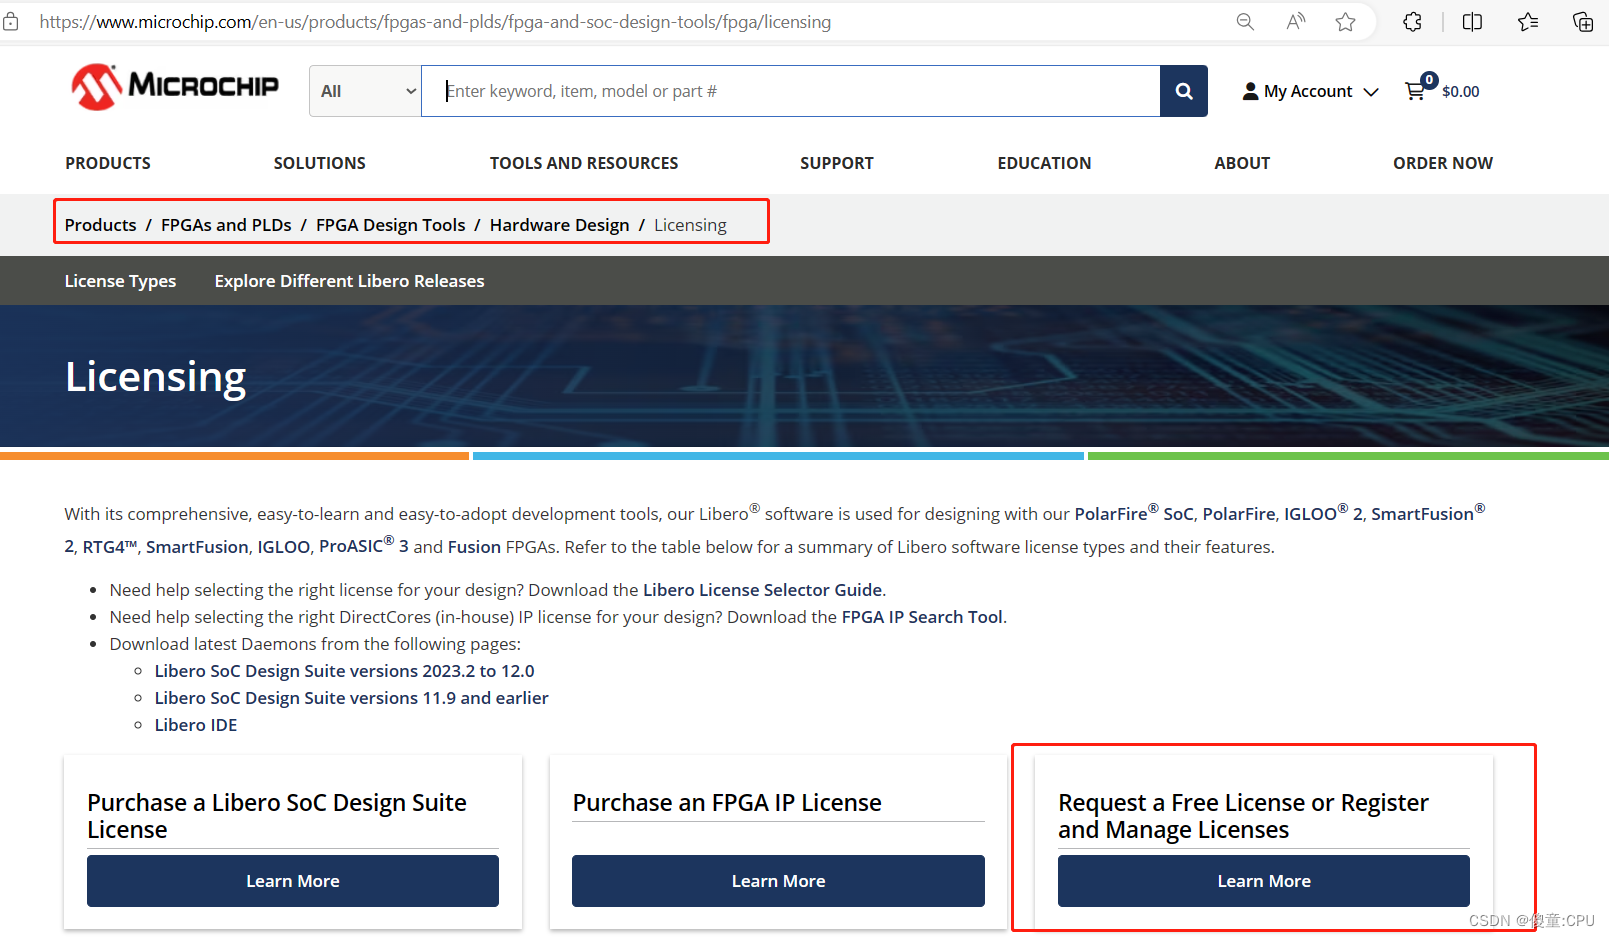Open the SmartFusion 2 link

pyautogui.click(x=1428, y=513)
